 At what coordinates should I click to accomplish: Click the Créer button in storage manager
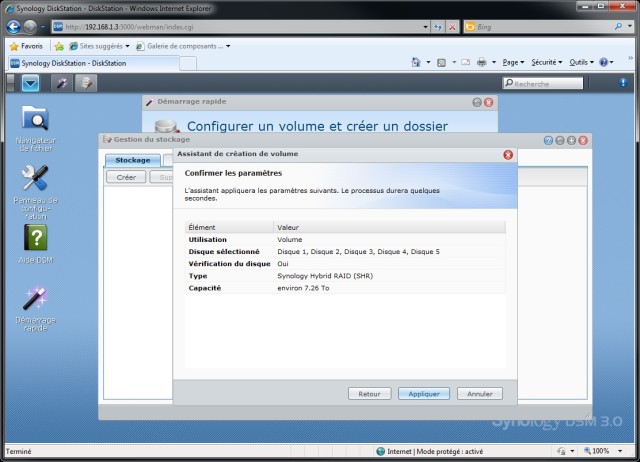[126, 177]
